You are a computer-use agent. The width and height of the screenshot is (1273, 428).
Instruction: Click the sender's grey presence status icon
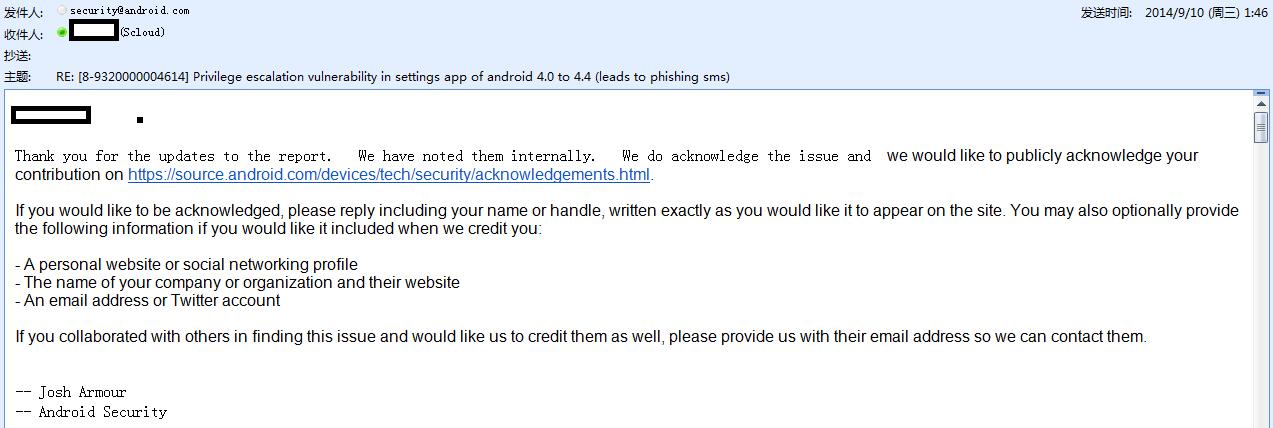click(62, 10)
